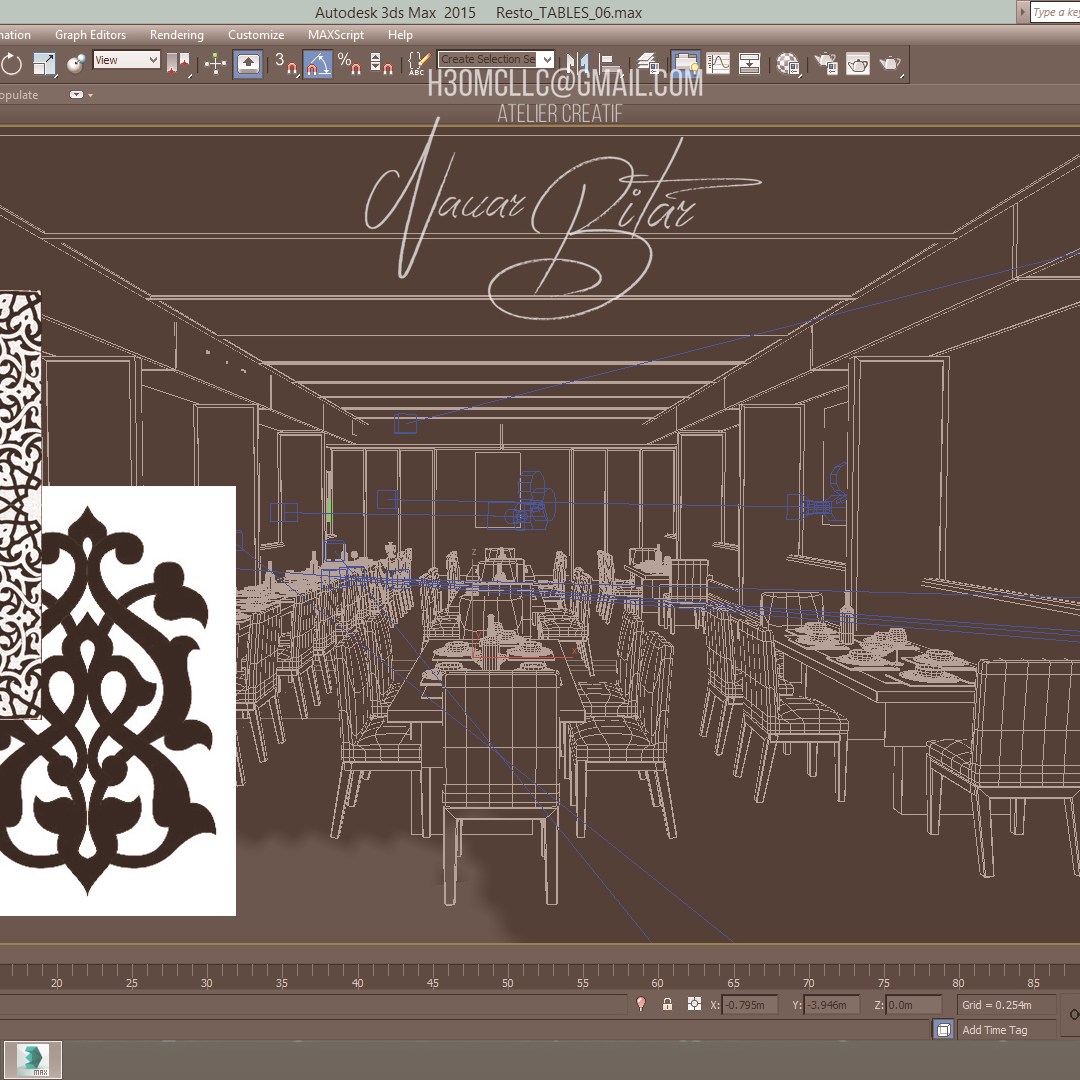Toggle the Angle Snap button
The height and width of the screenshot is (1080, 1080).
point(318,65)
